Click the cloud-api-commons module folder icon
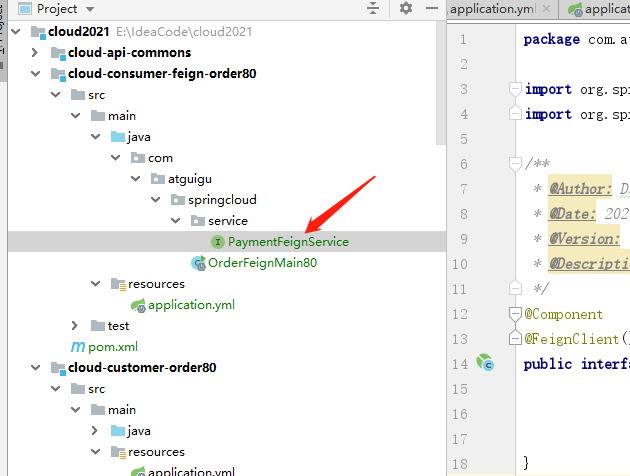630x476 pixels. [x=58, y=53]
